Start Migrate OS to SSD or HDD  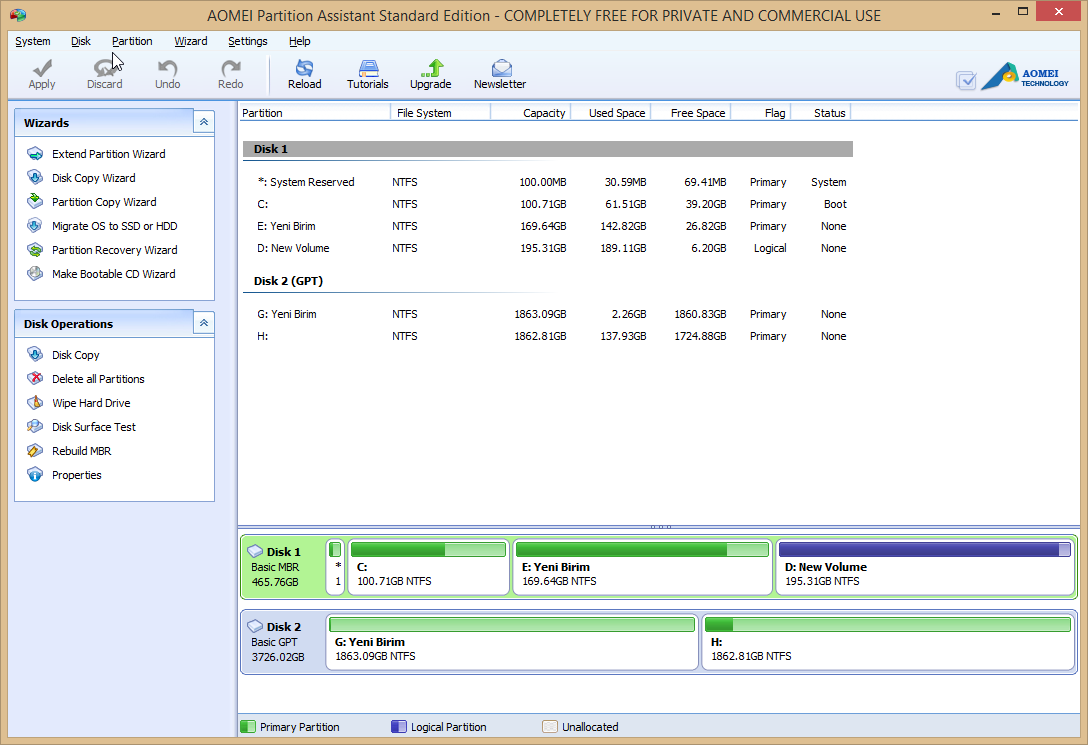[x=114, y=226]
